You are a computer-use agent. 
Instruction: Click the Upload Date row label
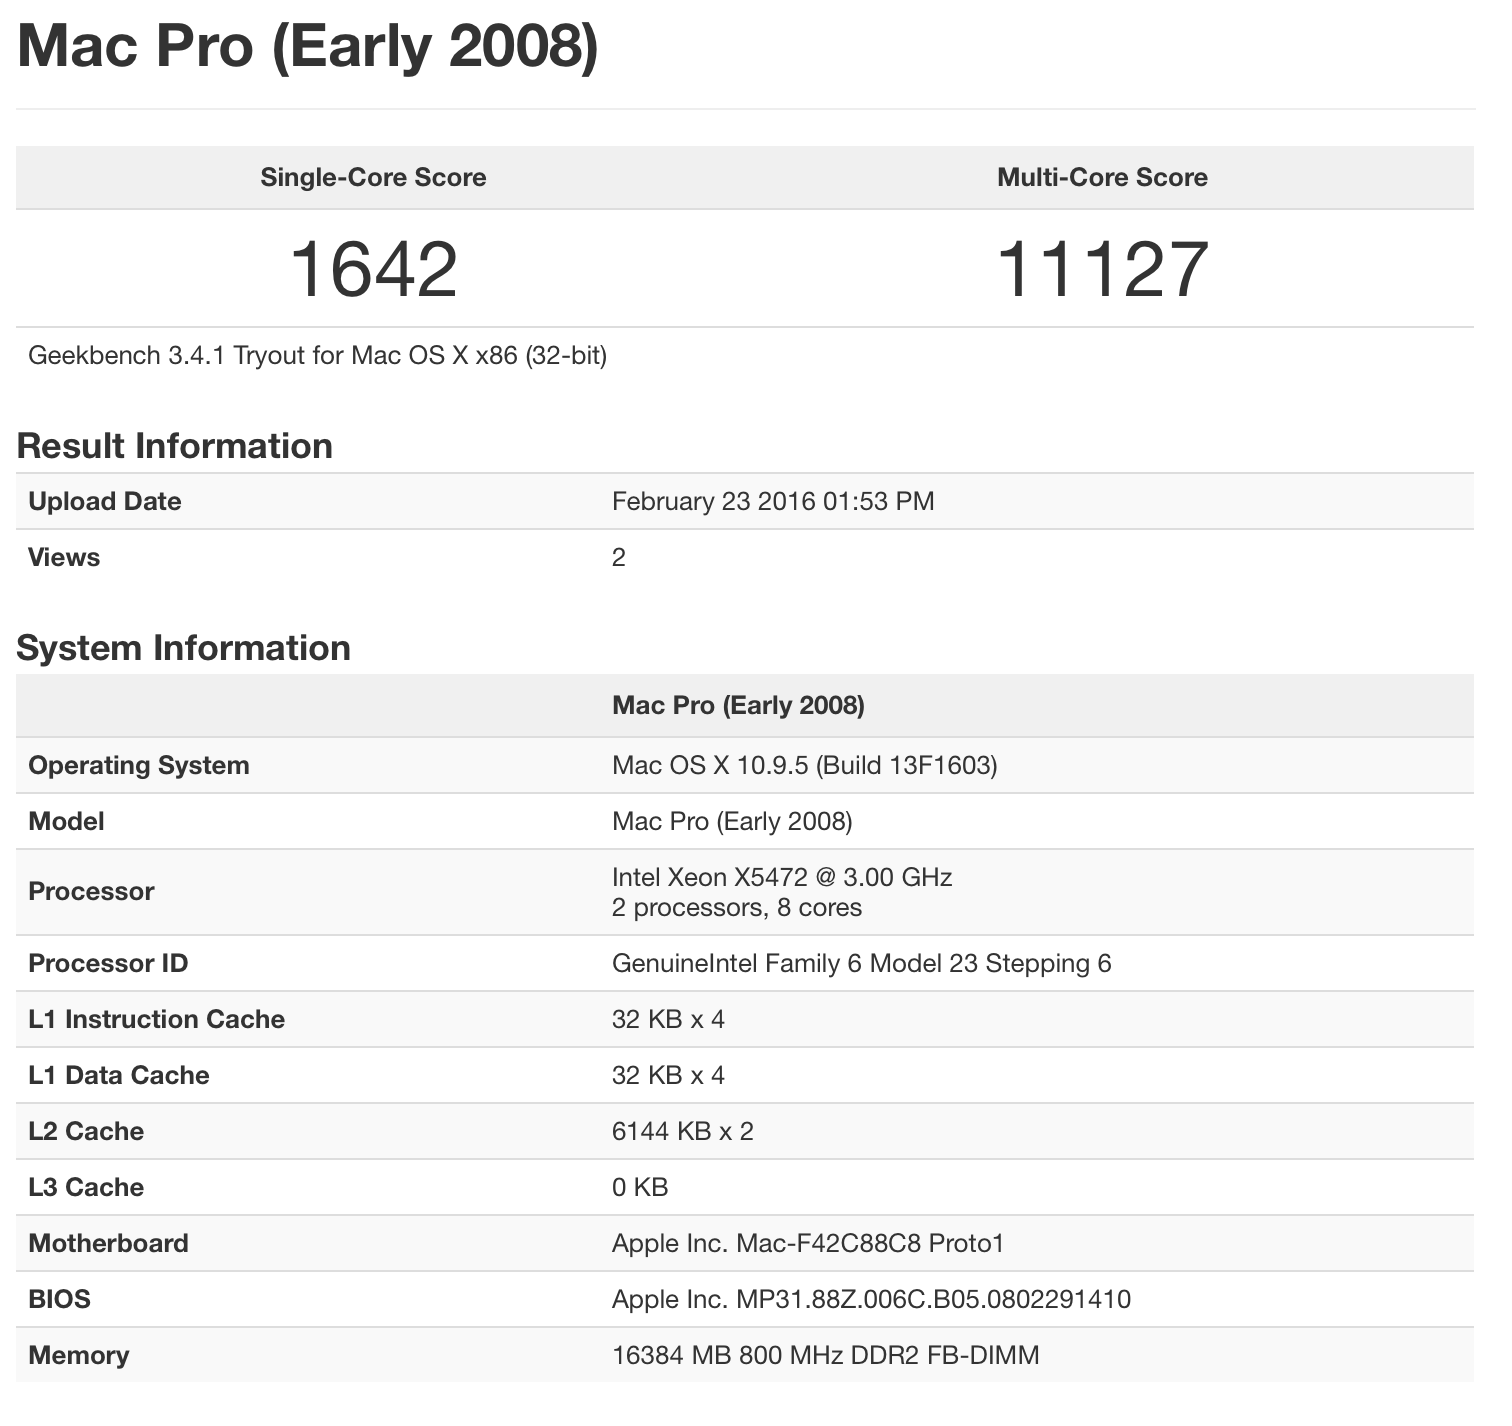(x=105, y=501)
